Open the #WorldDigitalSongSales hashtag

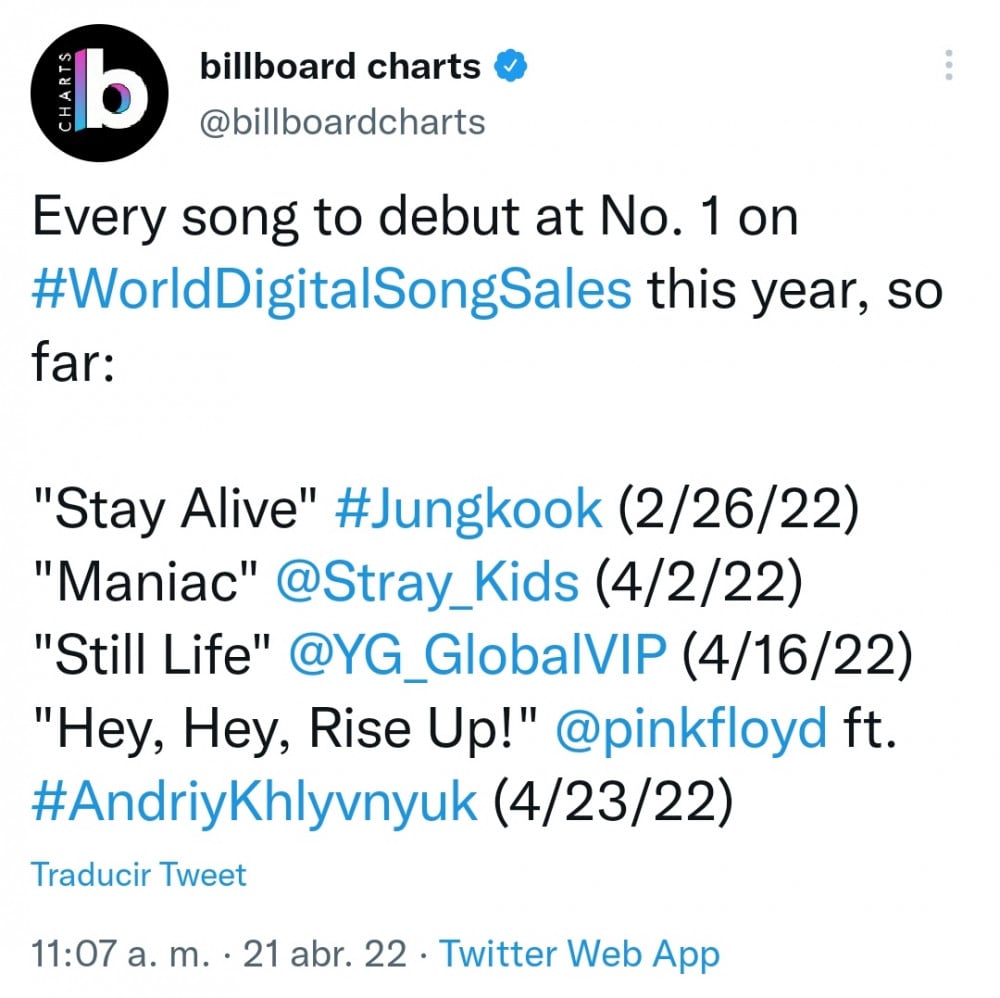tap(332, 290)
